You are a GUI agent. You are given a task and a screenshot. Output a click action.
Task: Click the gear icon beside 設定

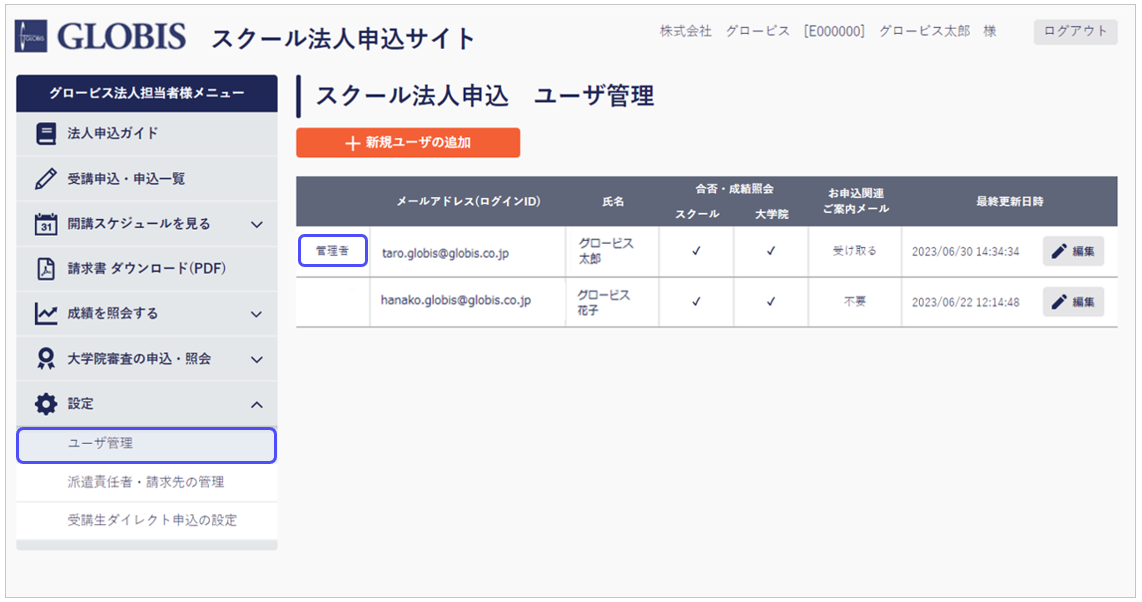(46, 404)
